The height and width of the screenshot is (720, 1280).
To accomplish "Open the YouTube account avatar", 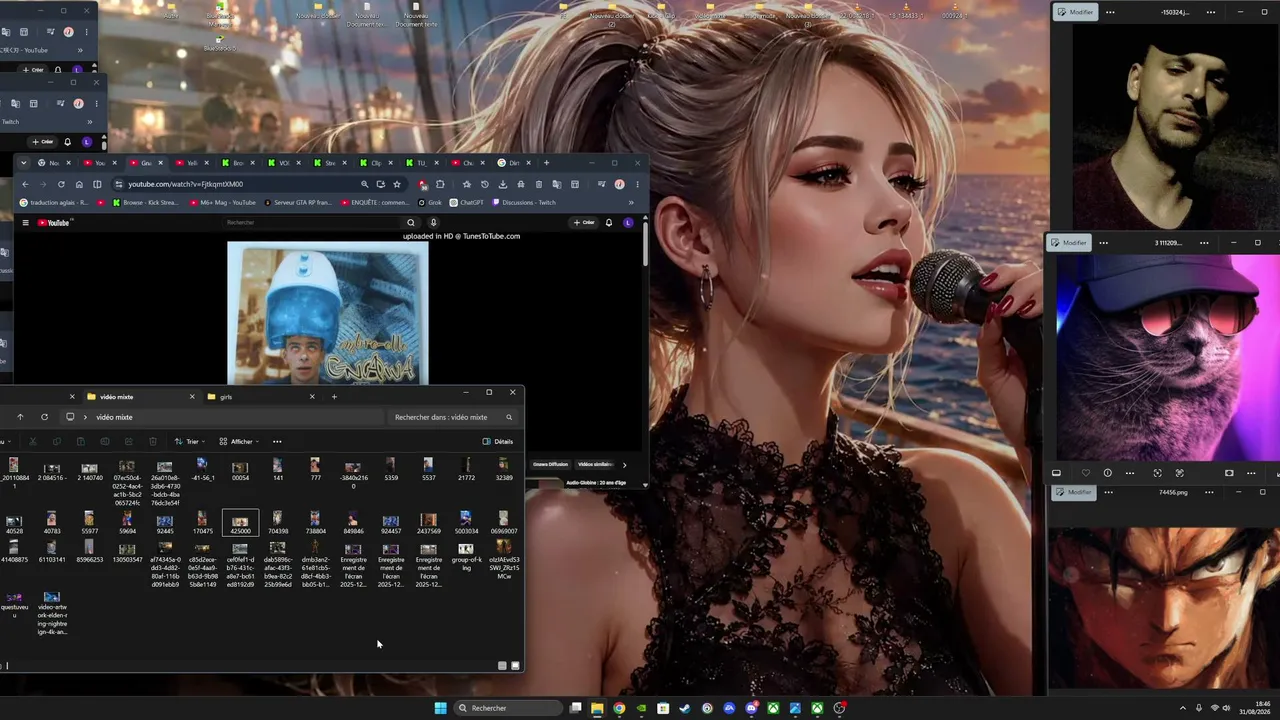I will coord(628,222).
